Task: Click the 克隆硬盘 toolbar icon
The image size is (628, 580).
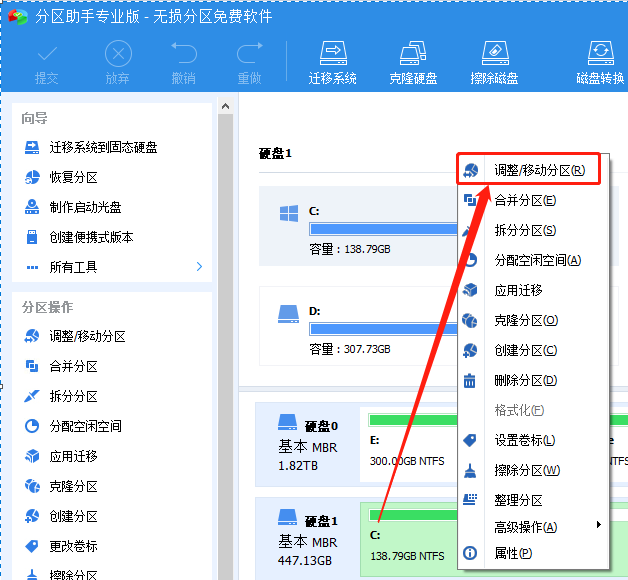Action: coord(413,62)
